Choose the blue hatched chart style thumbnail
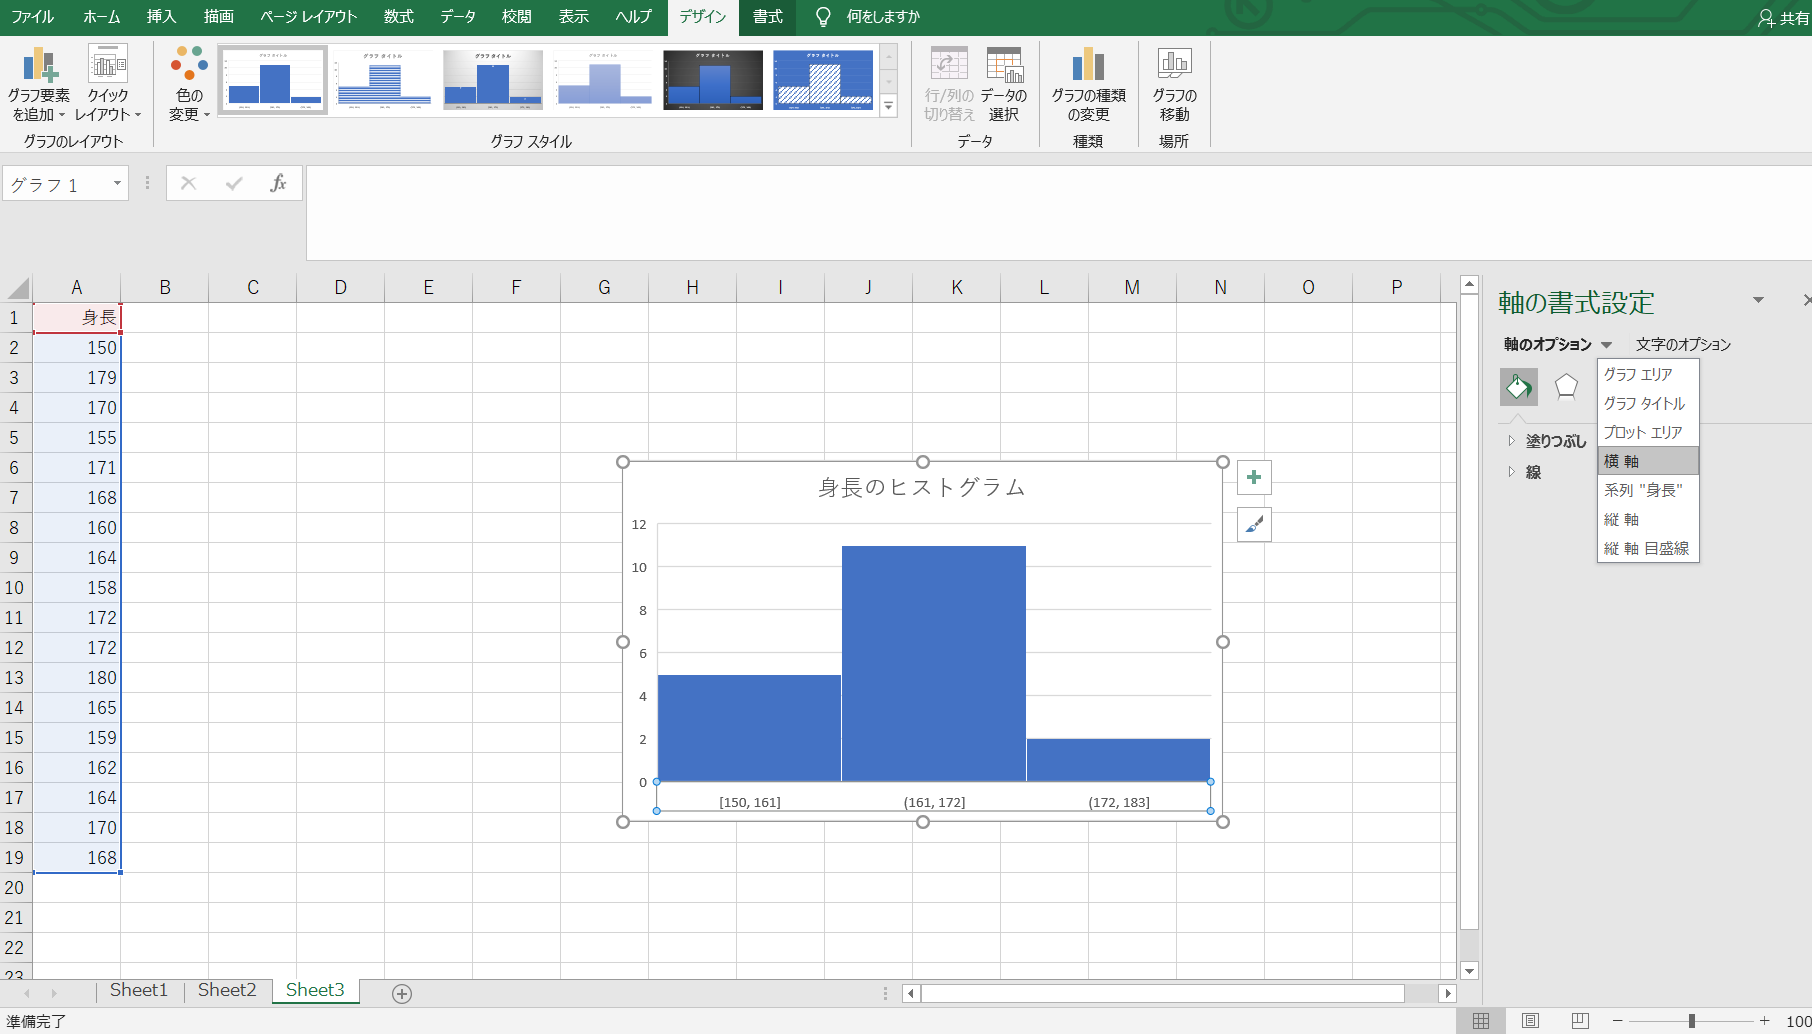This screenshot has height=1035, width=1812. [823, 80]
